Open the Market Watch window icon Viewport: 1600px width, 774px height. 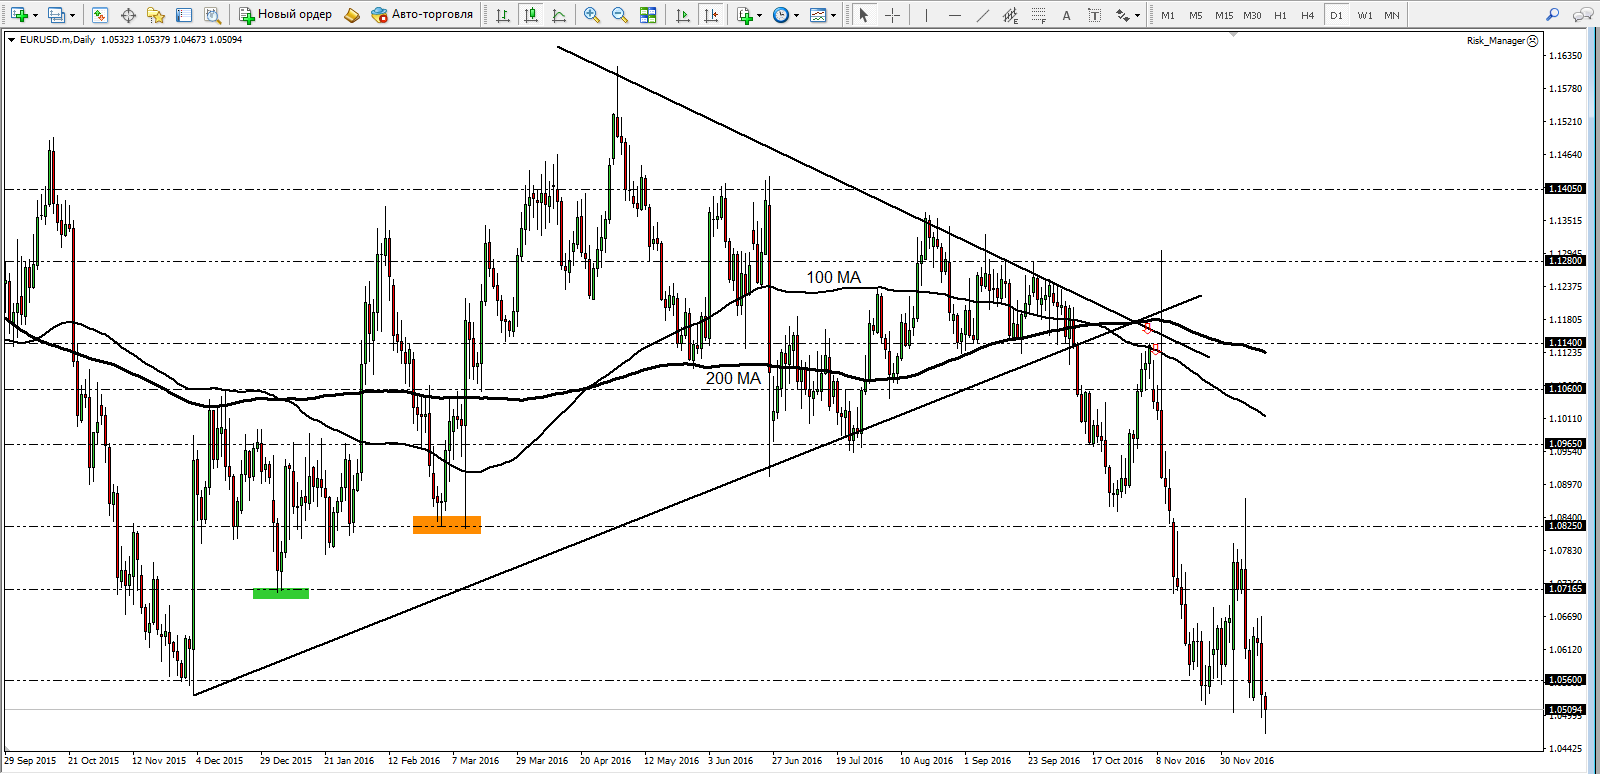pyautogui.click(x=100, y=15)
